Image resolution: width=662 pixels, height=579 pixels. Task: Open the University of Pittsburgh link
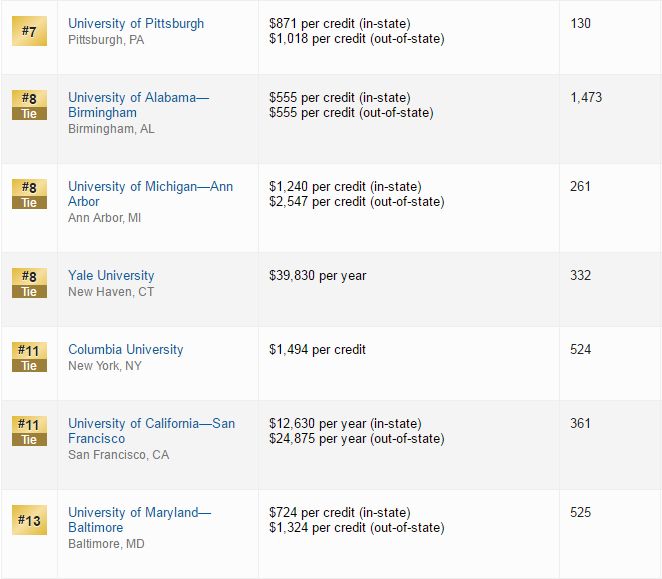136,24
